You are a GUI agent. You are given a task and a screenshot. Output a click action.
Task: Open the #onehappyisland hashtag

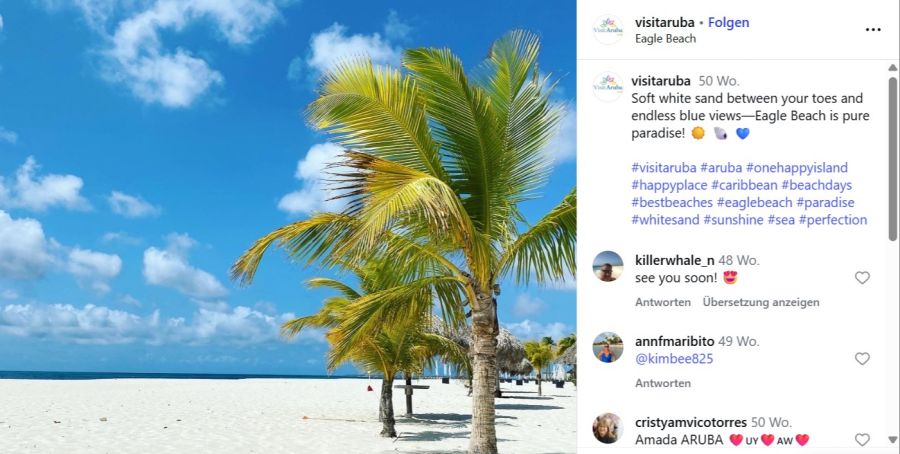tap(797, 168)
